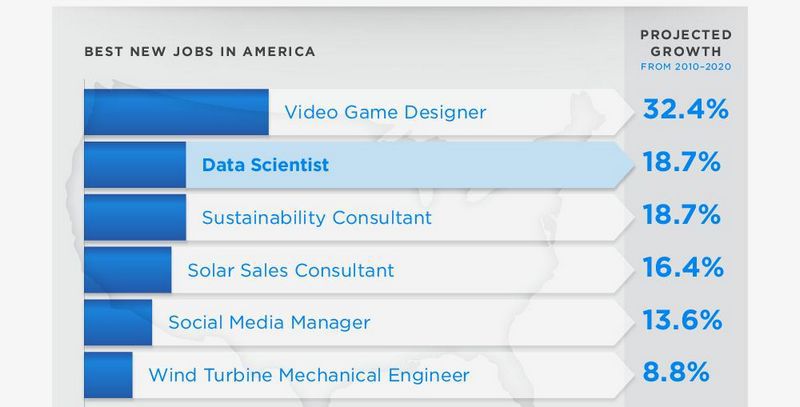Image resolution: width=800 pixels, height=407 pixels.
Task: Select the 8.8% growth percentage
Action: [674, 374]
